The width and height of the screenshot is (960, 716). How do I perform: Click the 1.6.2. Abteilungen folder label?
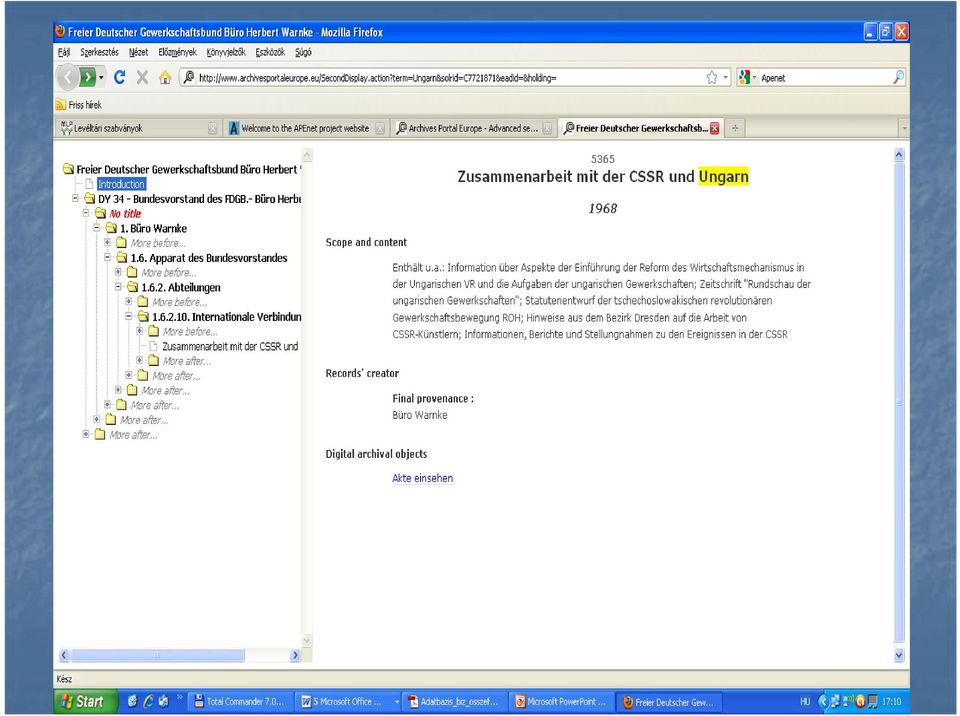pyautogui.click(x=181, y=287)
